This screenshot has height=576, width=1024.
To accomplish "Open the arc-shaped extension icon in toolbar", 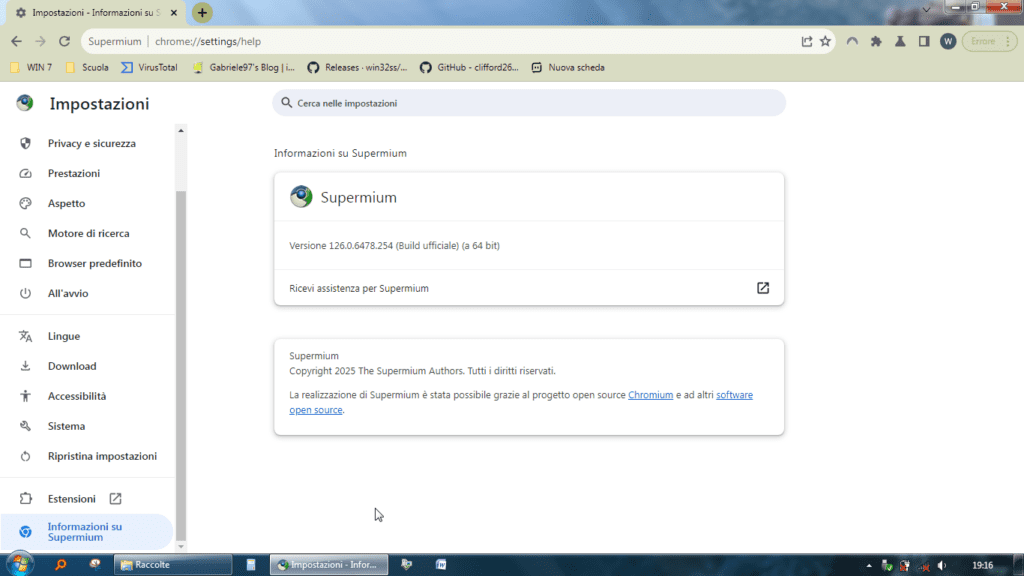I will (x=852, y=41).
